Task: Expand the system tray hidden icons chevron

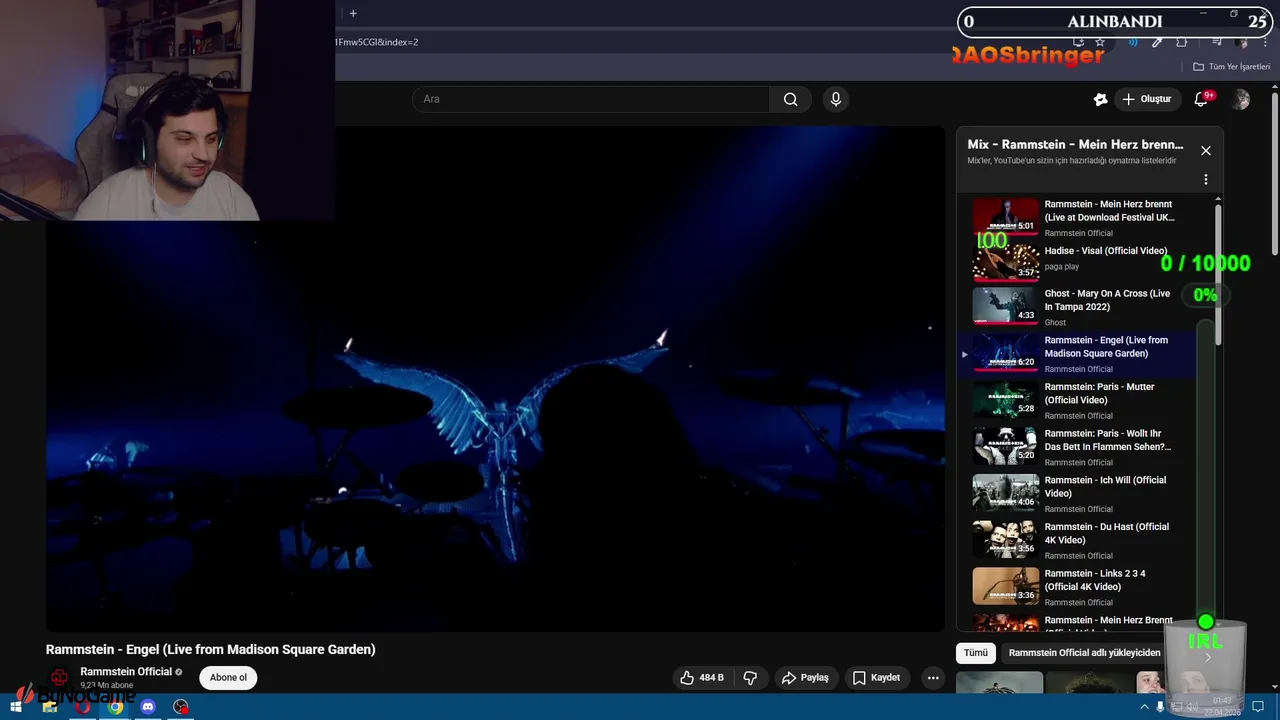Action: pos(1145,707)
